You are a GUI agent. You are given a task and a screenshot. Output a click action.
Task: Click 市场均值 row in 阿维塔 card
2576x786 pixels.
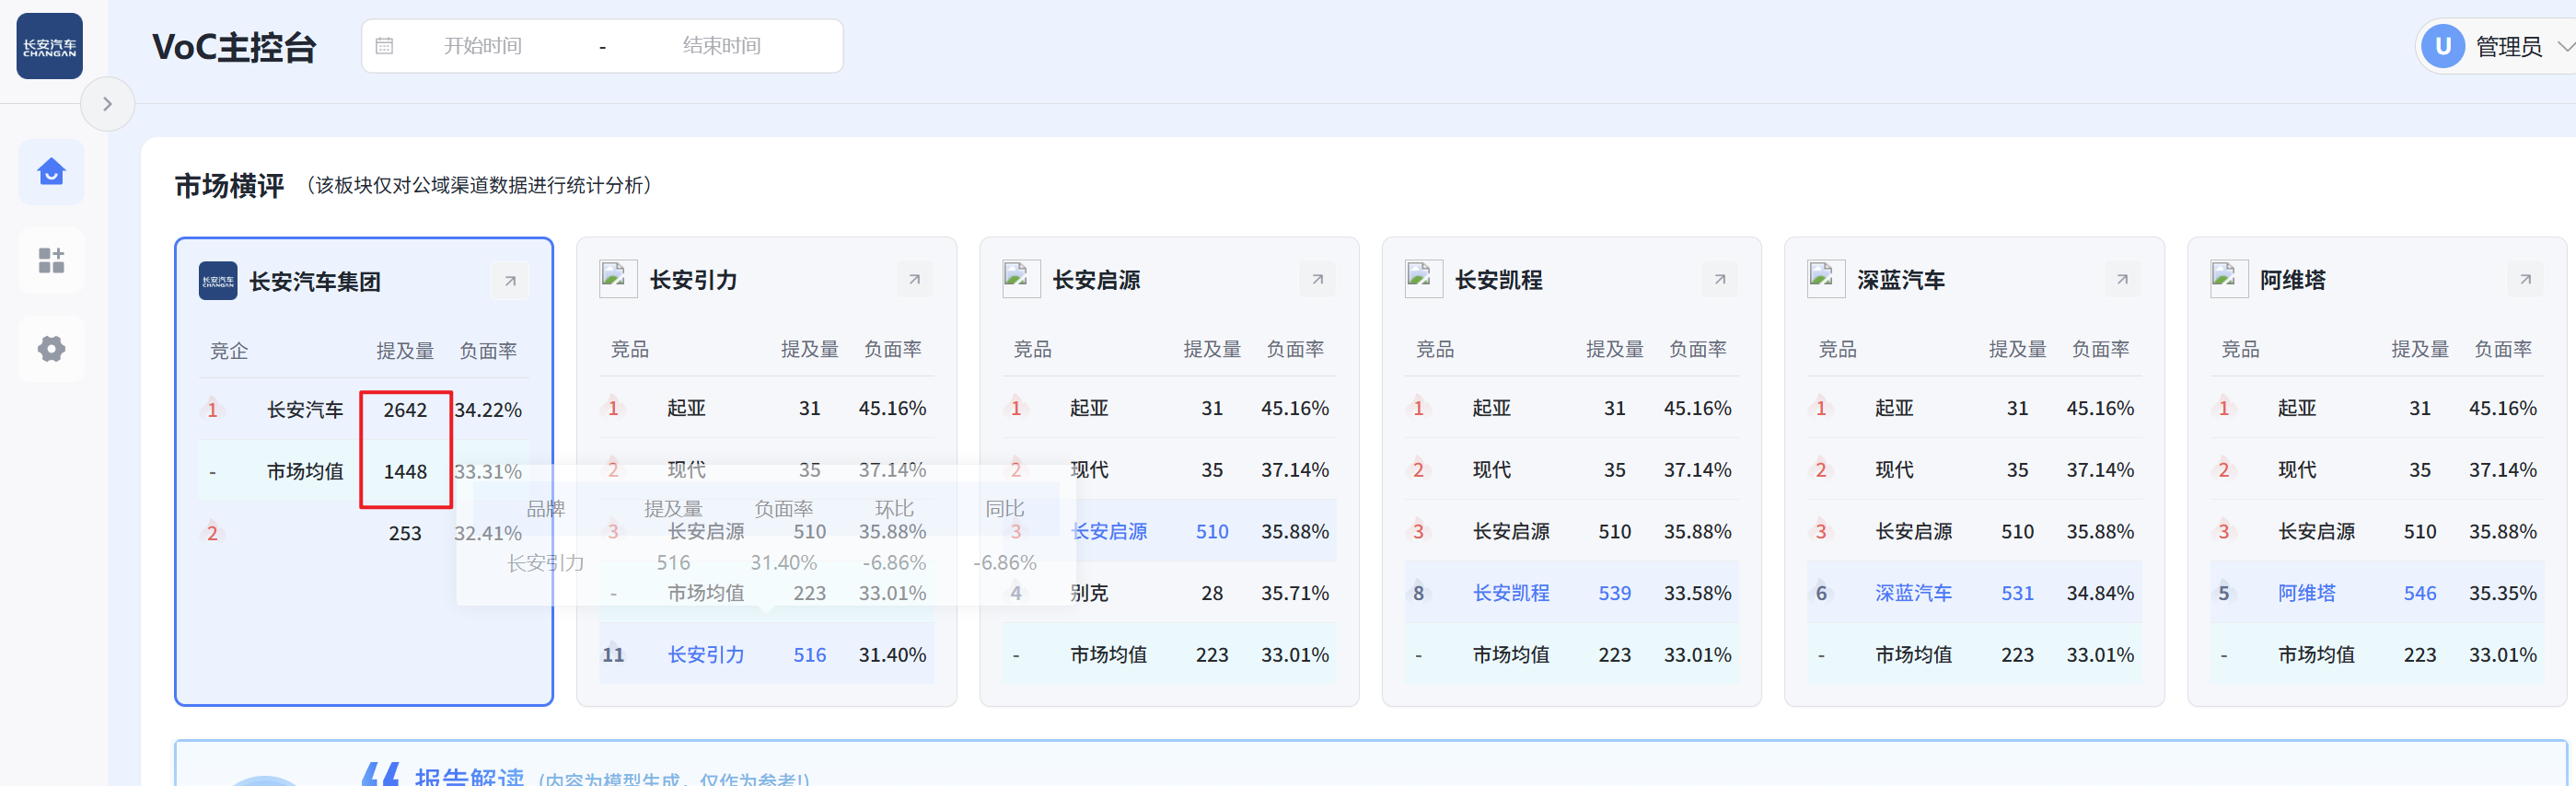pyautogui.click(x=2377, y=655)
